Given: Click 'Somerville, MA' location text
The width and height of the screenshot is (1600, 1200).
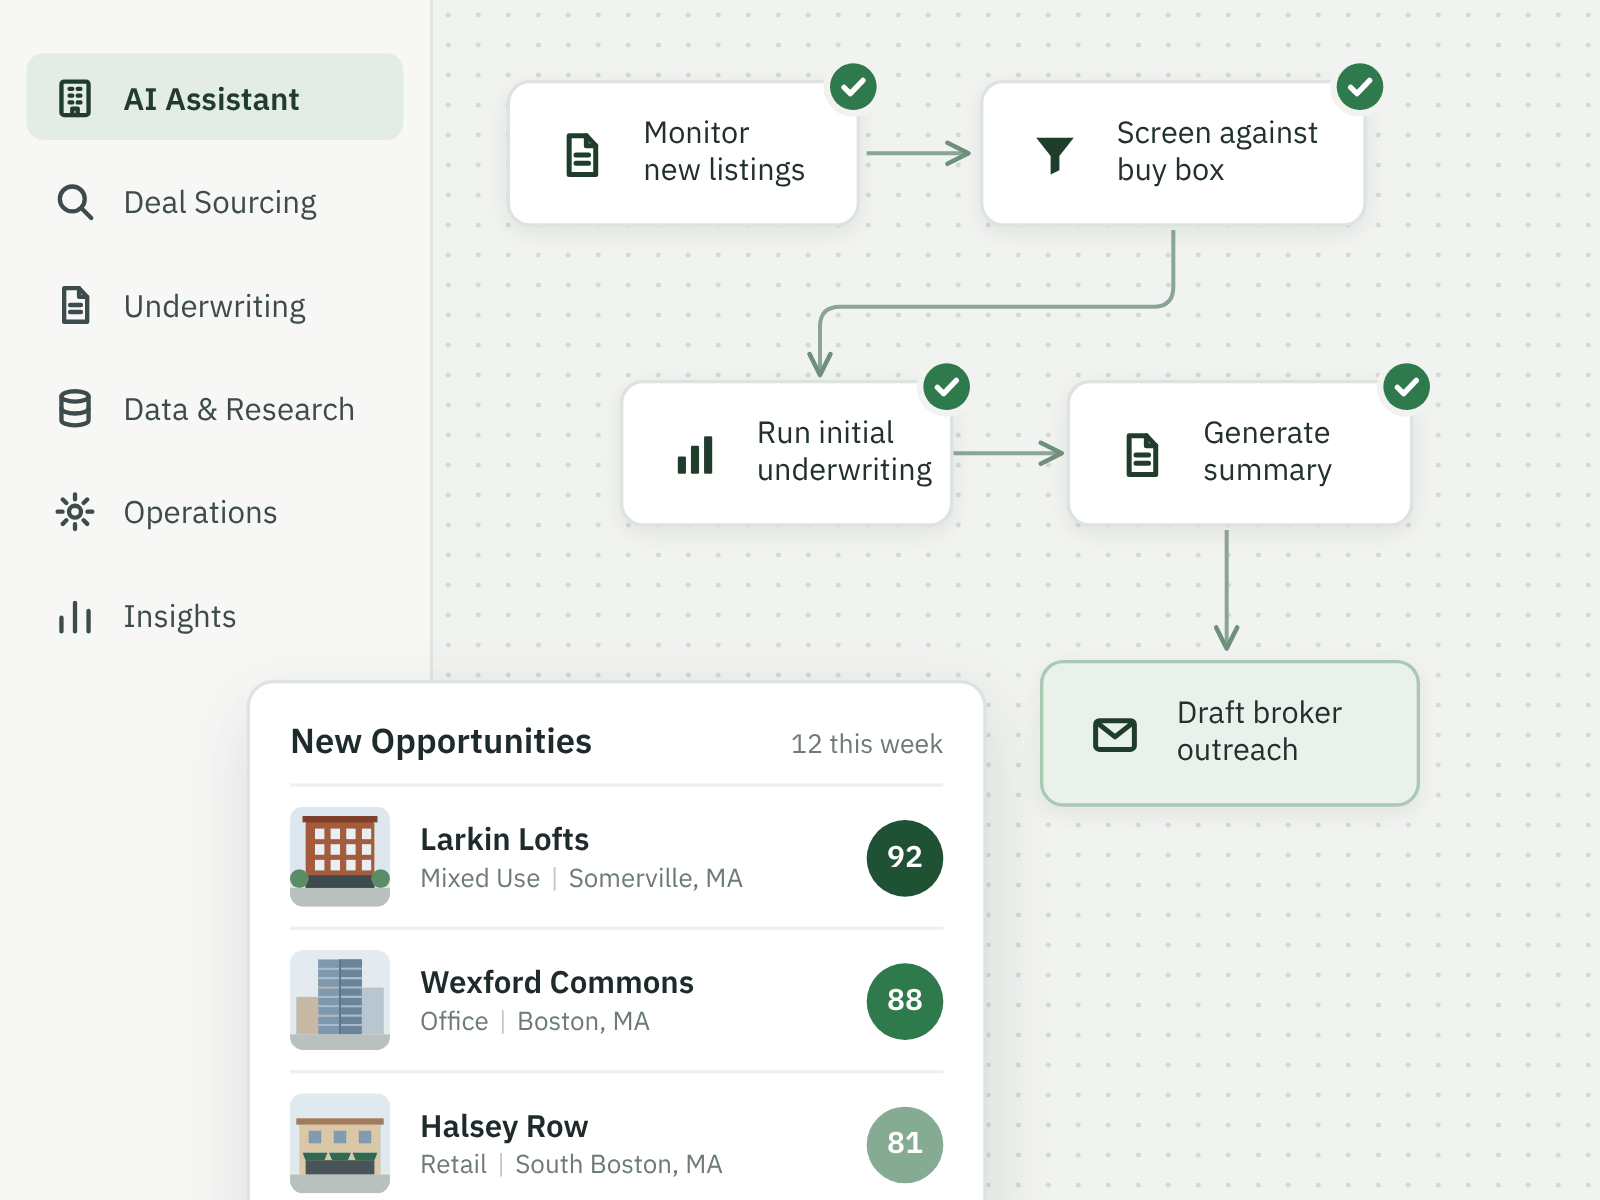Looking at the screenshot, I should pyautogui.click(x=656, y=878).
